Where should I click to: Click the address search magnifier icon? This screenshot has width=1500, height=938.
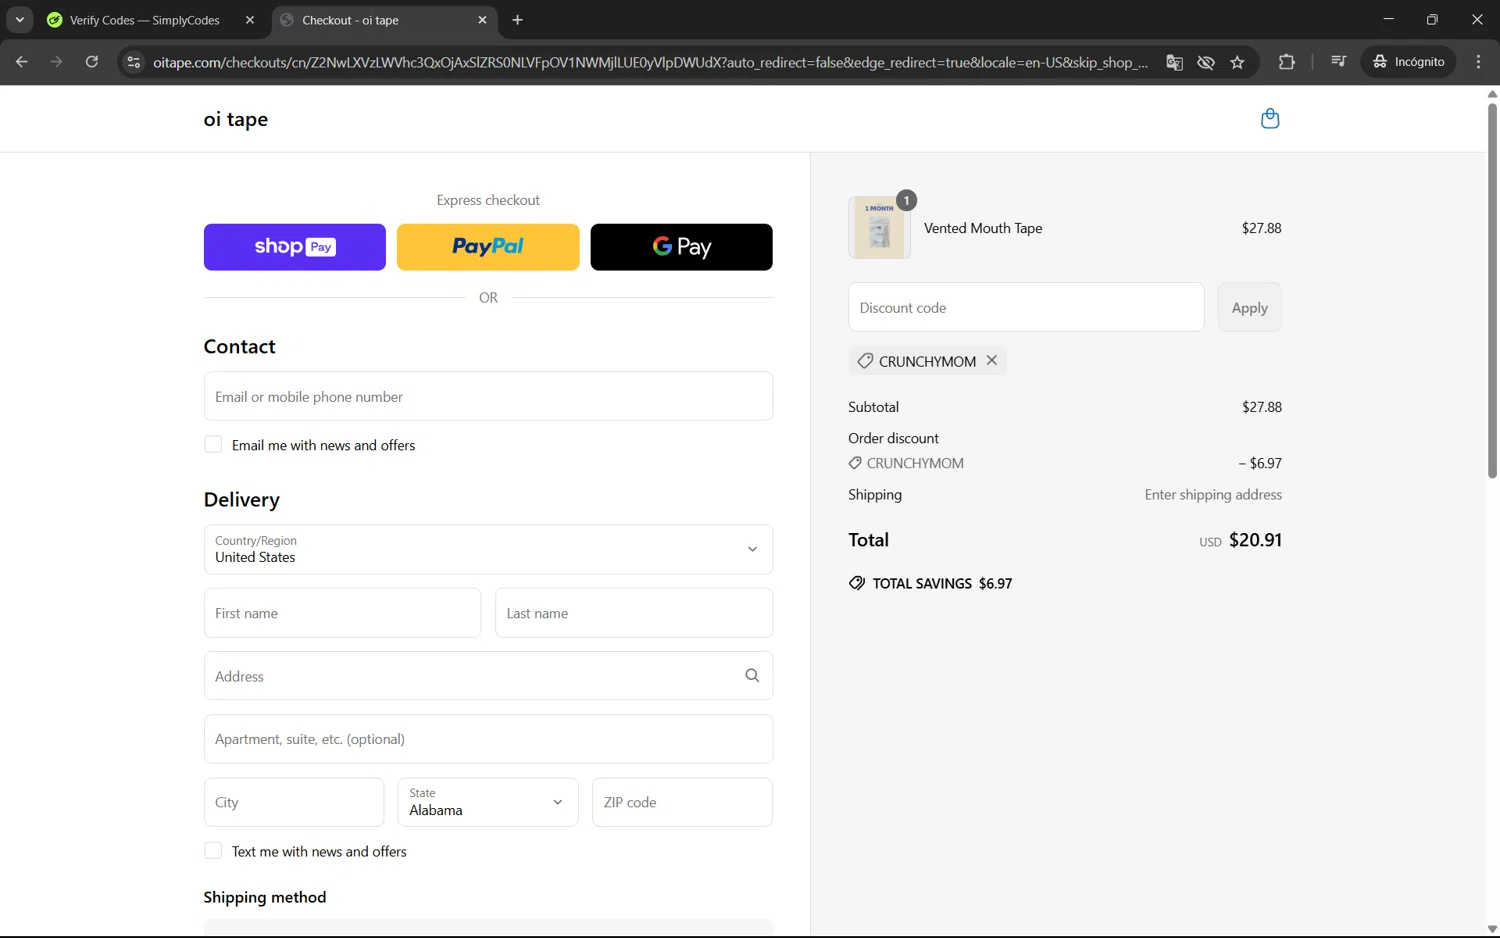pyautogui.click(x=752, y=676)
